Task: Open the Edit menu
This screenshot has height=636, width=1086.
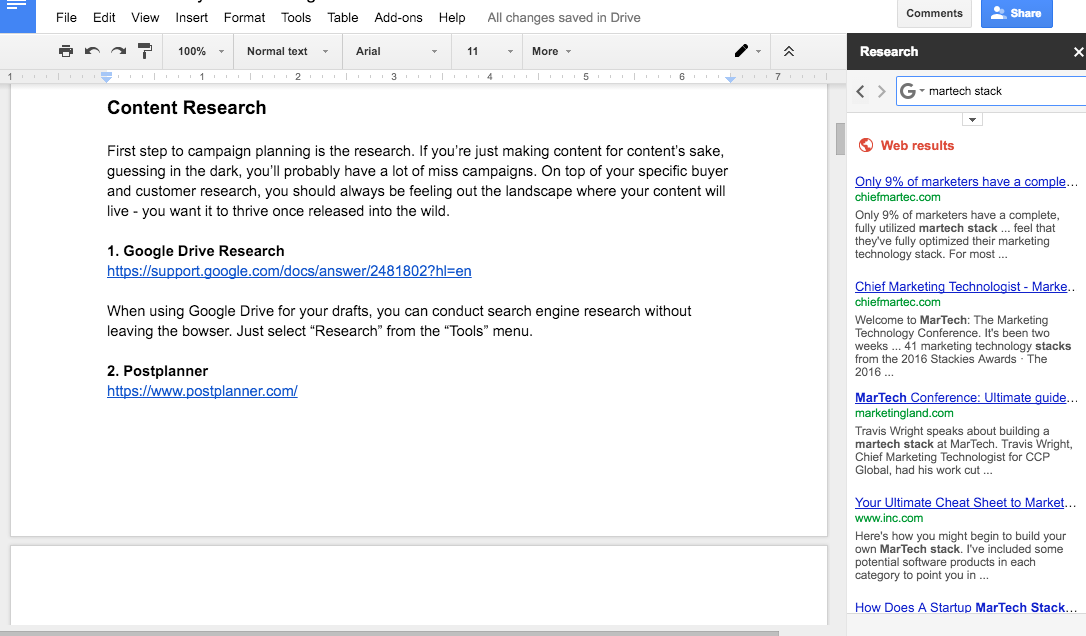Action: [104, 17]
